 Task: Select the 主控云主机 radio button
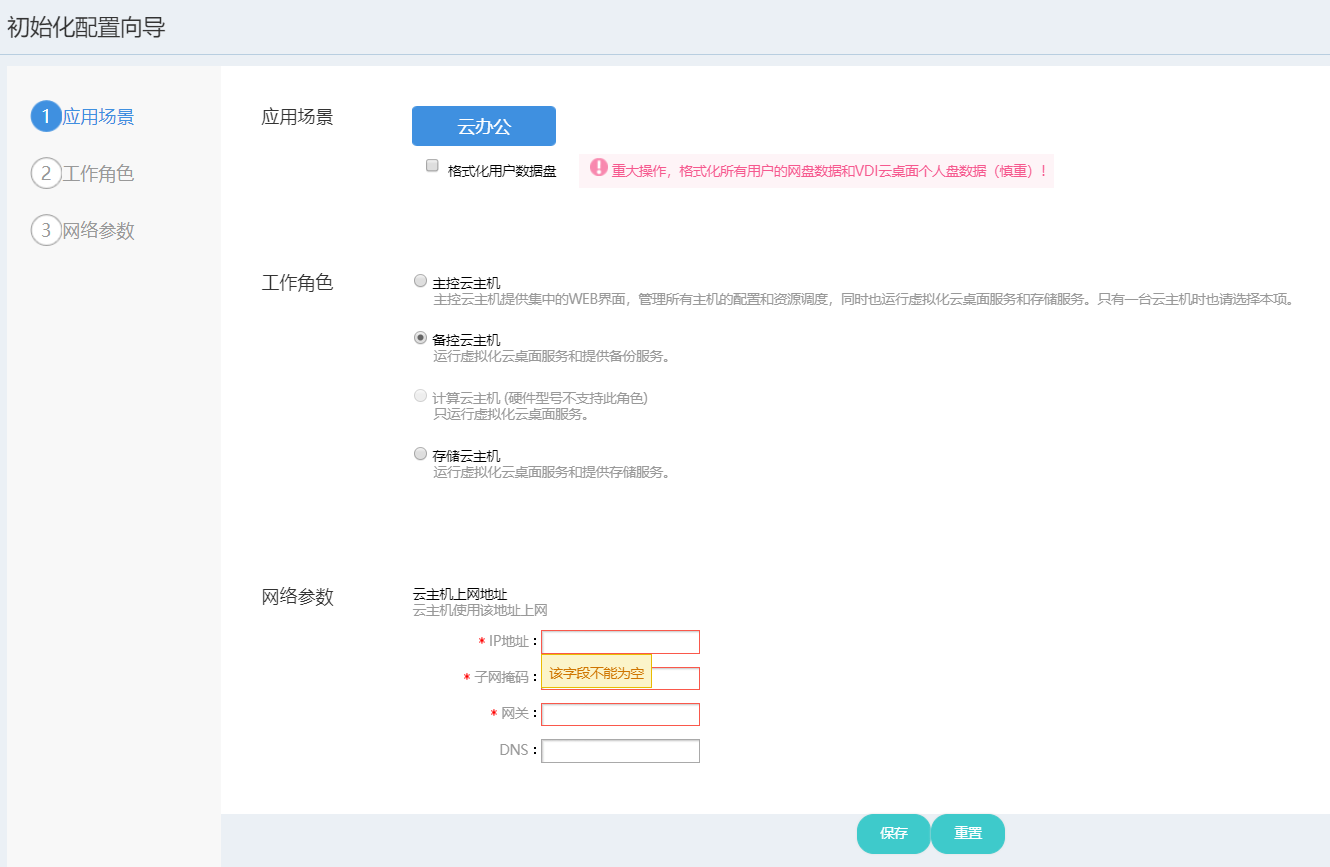420,281
